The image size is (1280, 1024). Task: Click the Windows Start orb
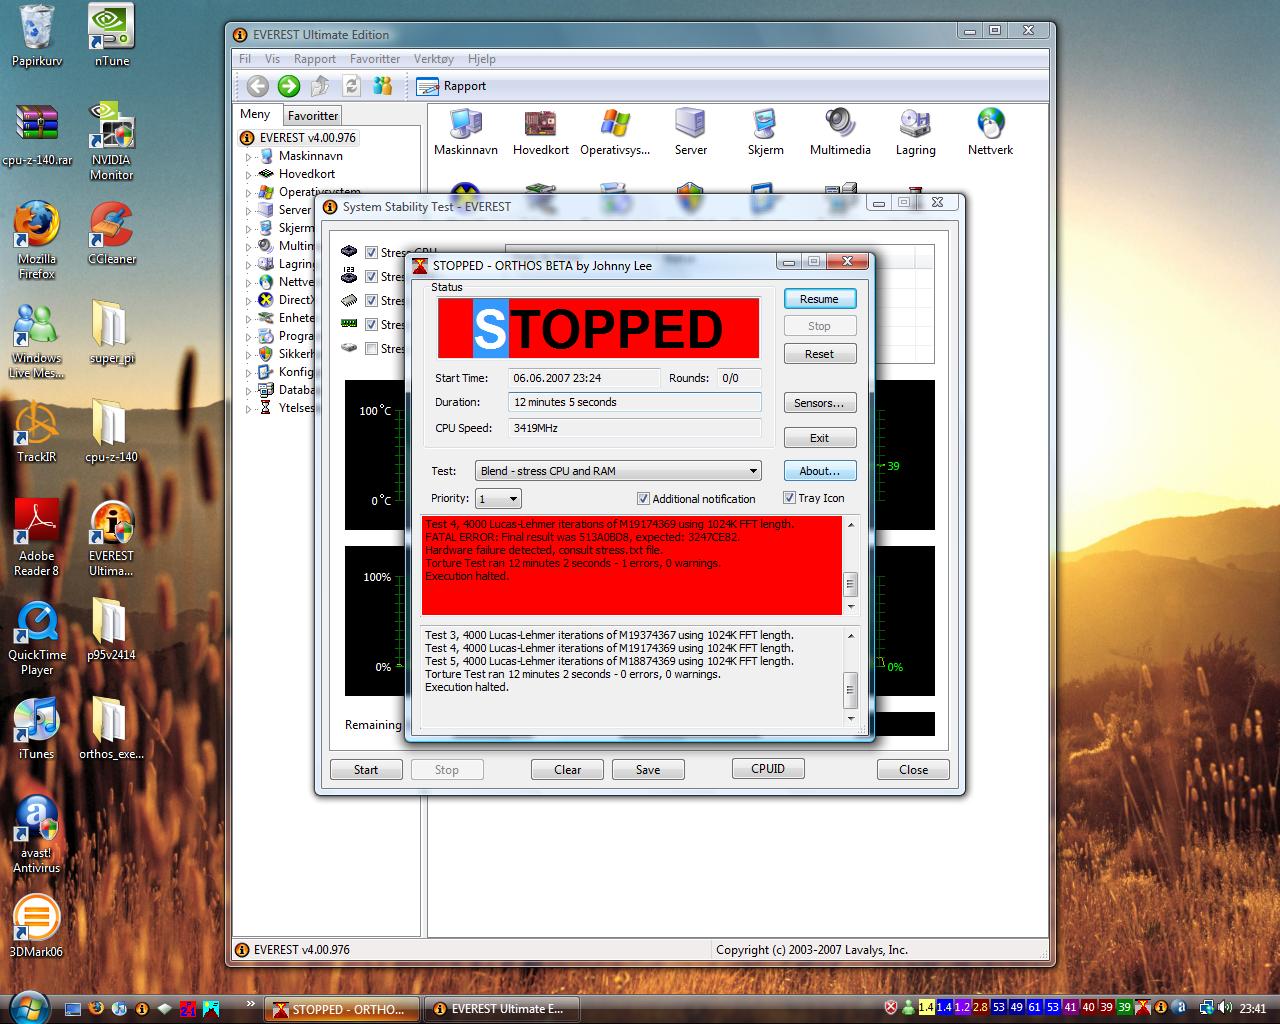point(27,1007)
